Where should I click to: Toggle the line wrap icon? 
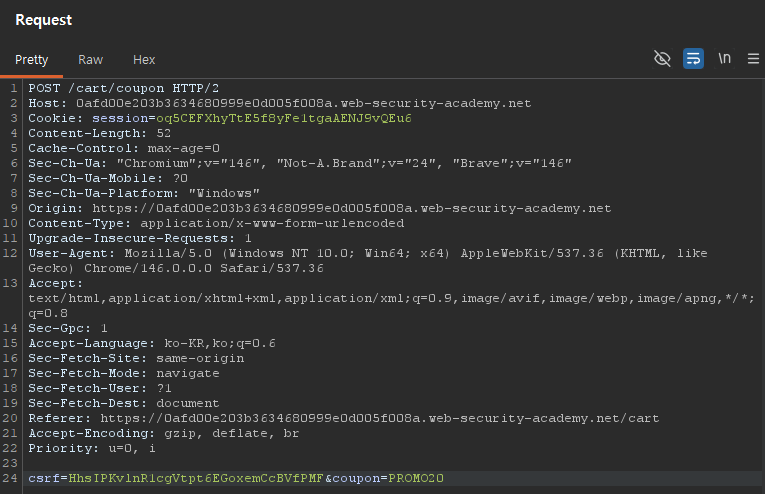coord(693,59)
